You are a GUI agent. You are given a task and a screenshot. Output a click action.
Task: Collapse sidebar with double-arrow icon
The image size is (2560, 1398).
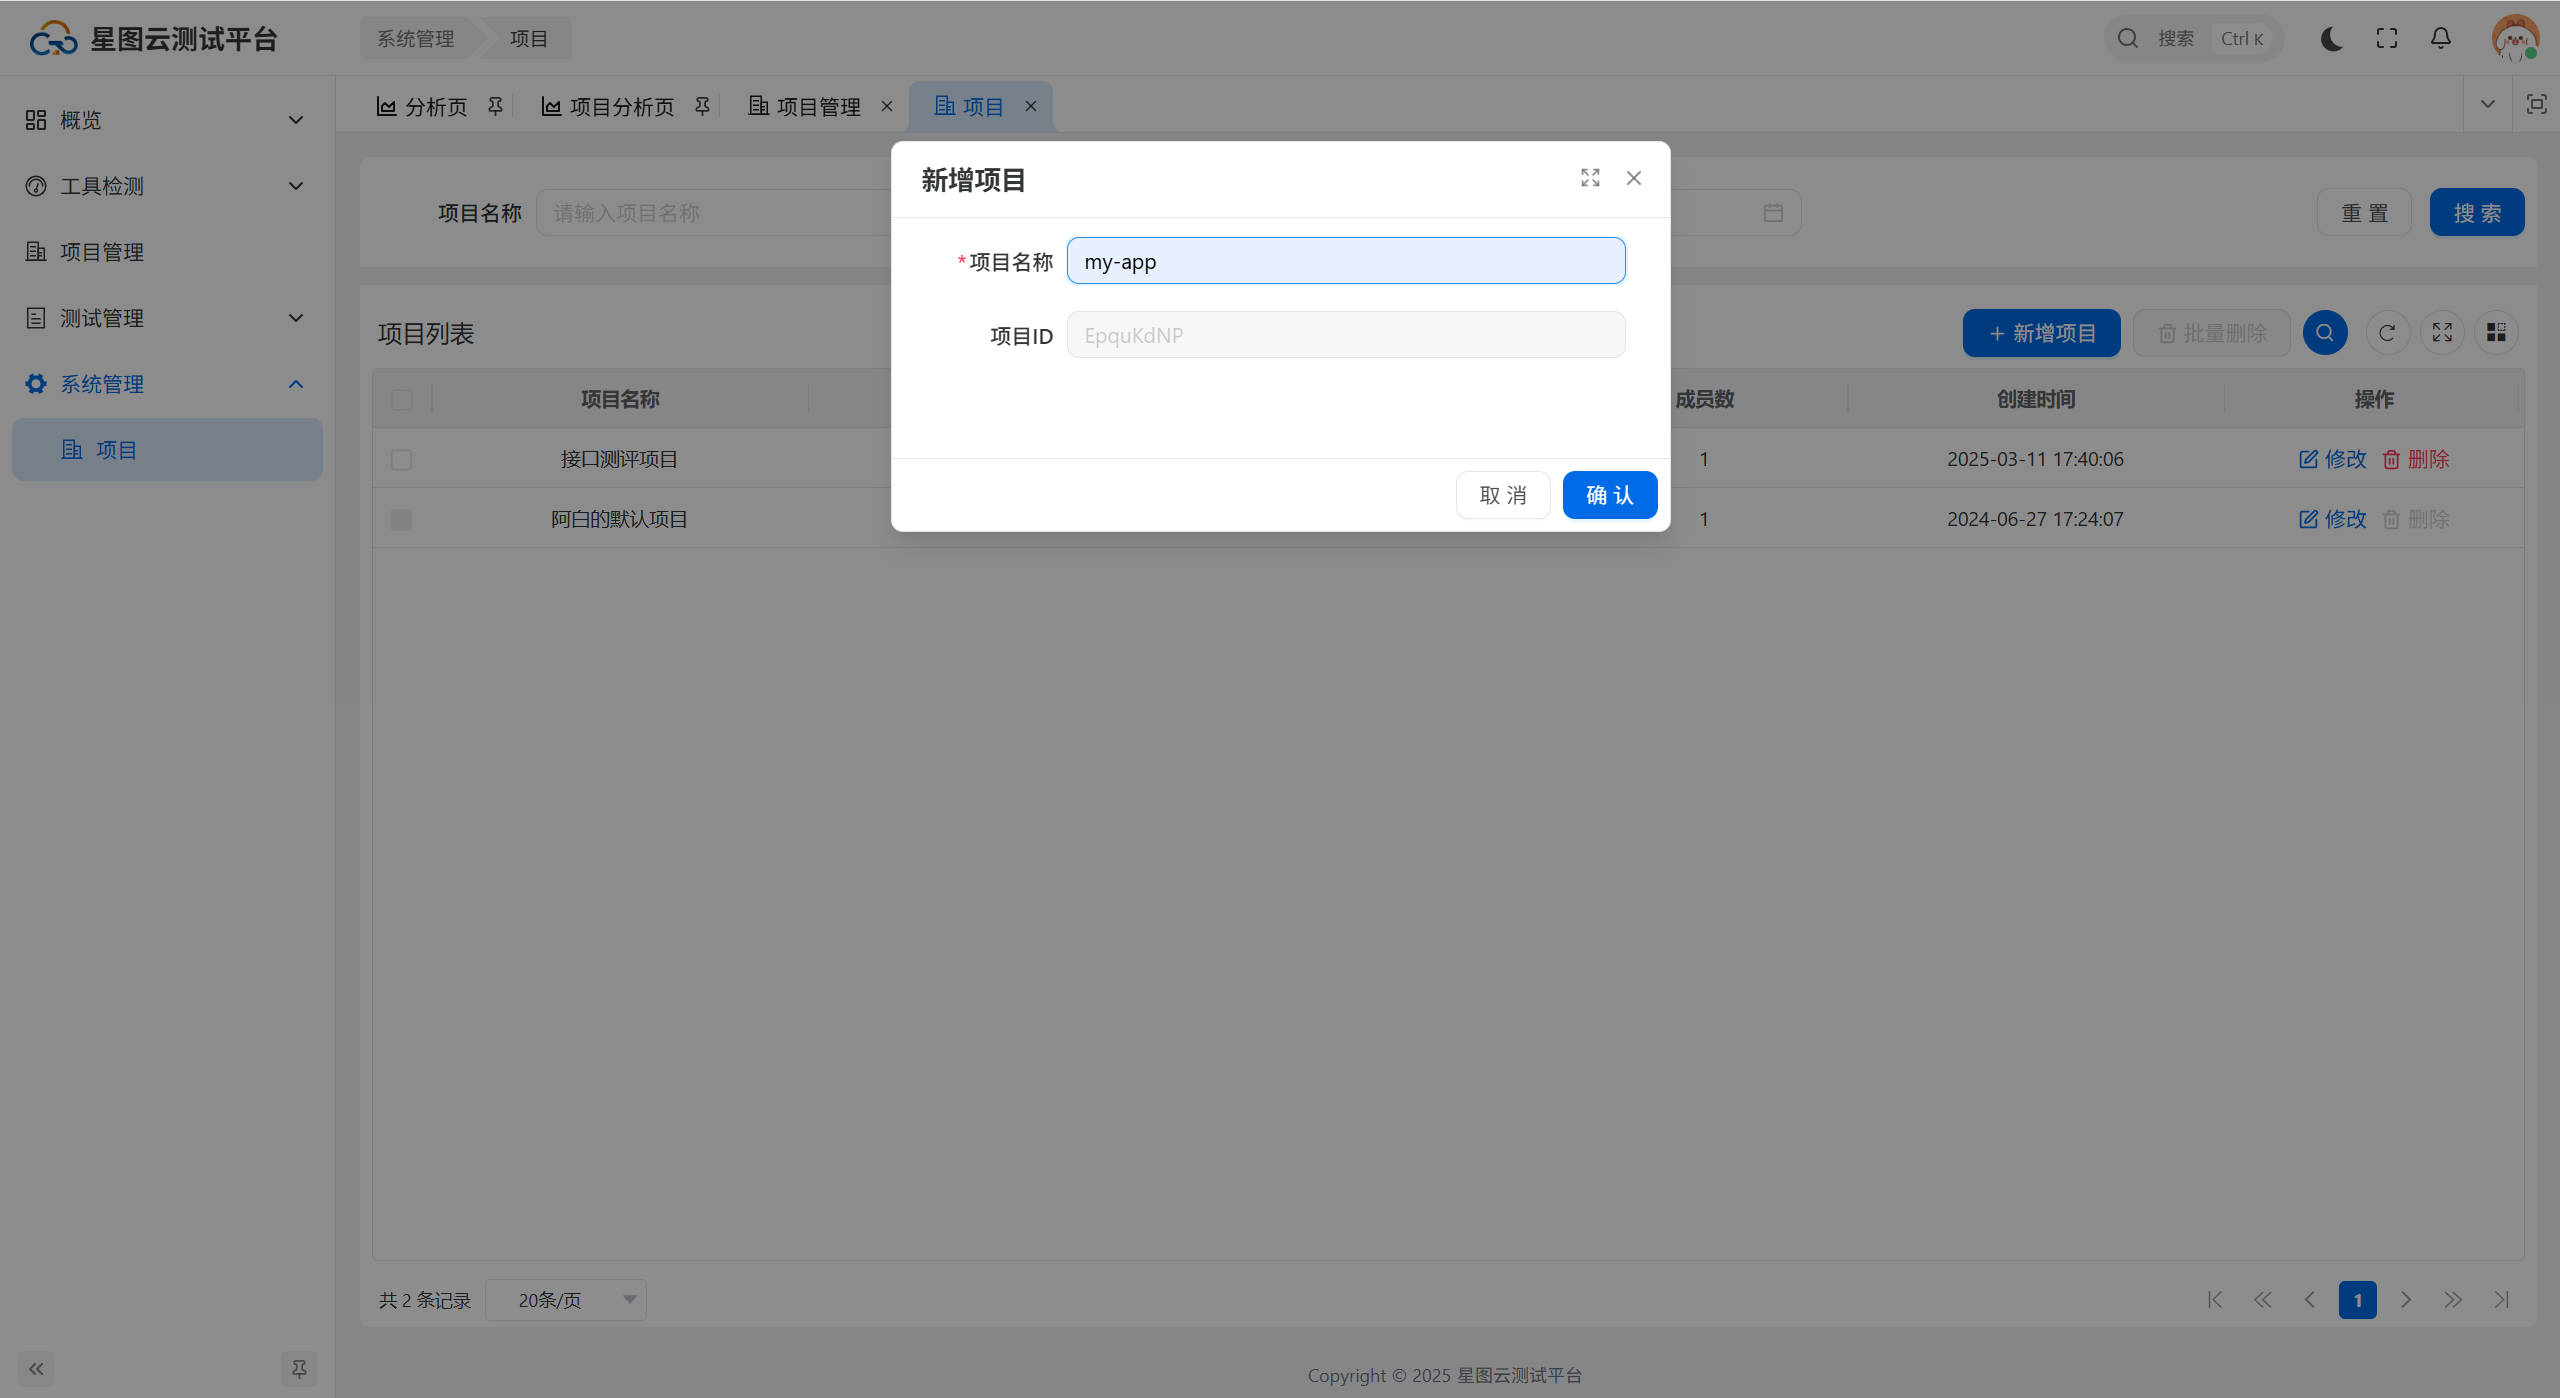[36, 1369]
